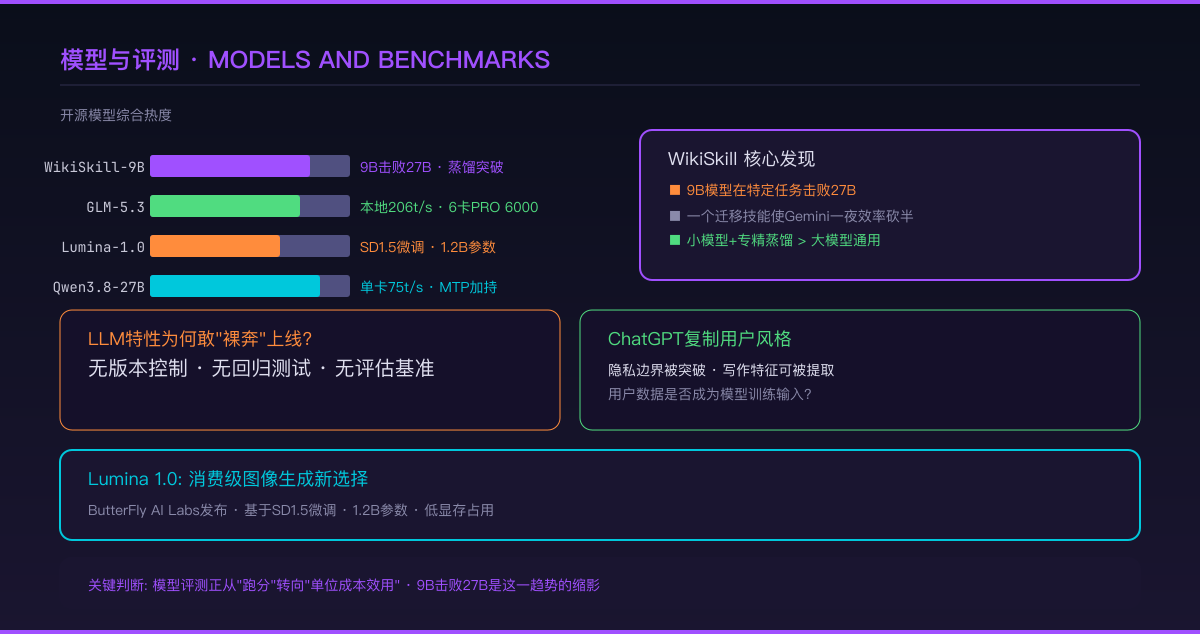
Task: Click the WikiSkill-9B bar label
Action: coord(95,167)
